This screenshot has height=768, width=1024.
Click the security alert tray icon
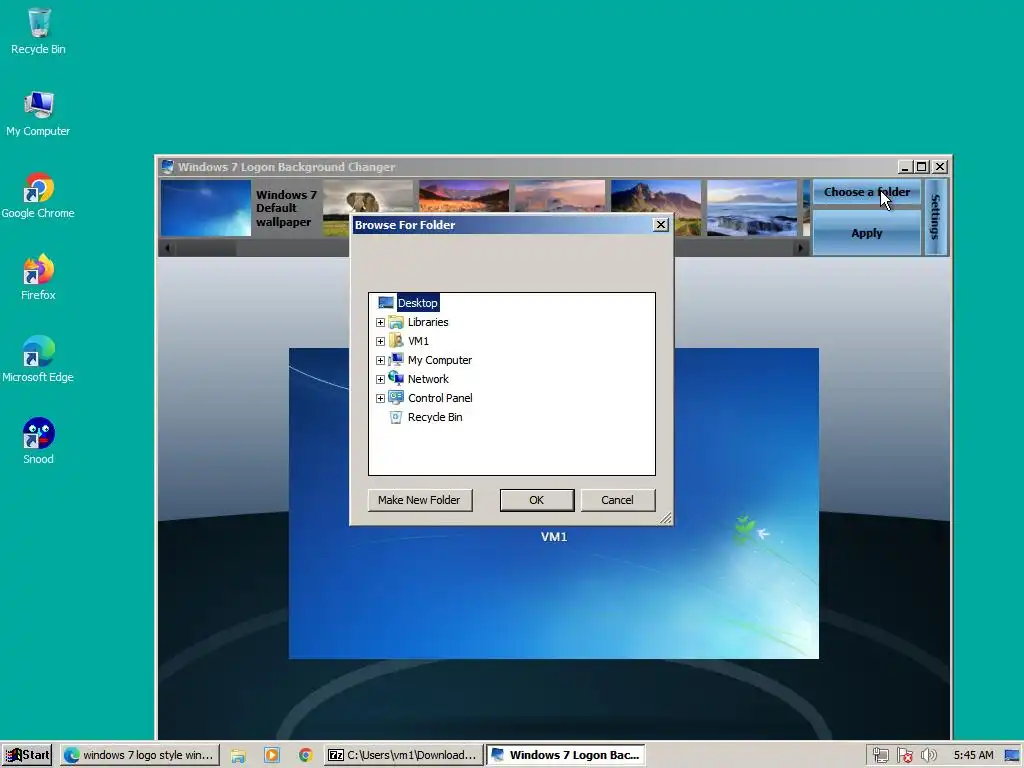click(904, 755)
